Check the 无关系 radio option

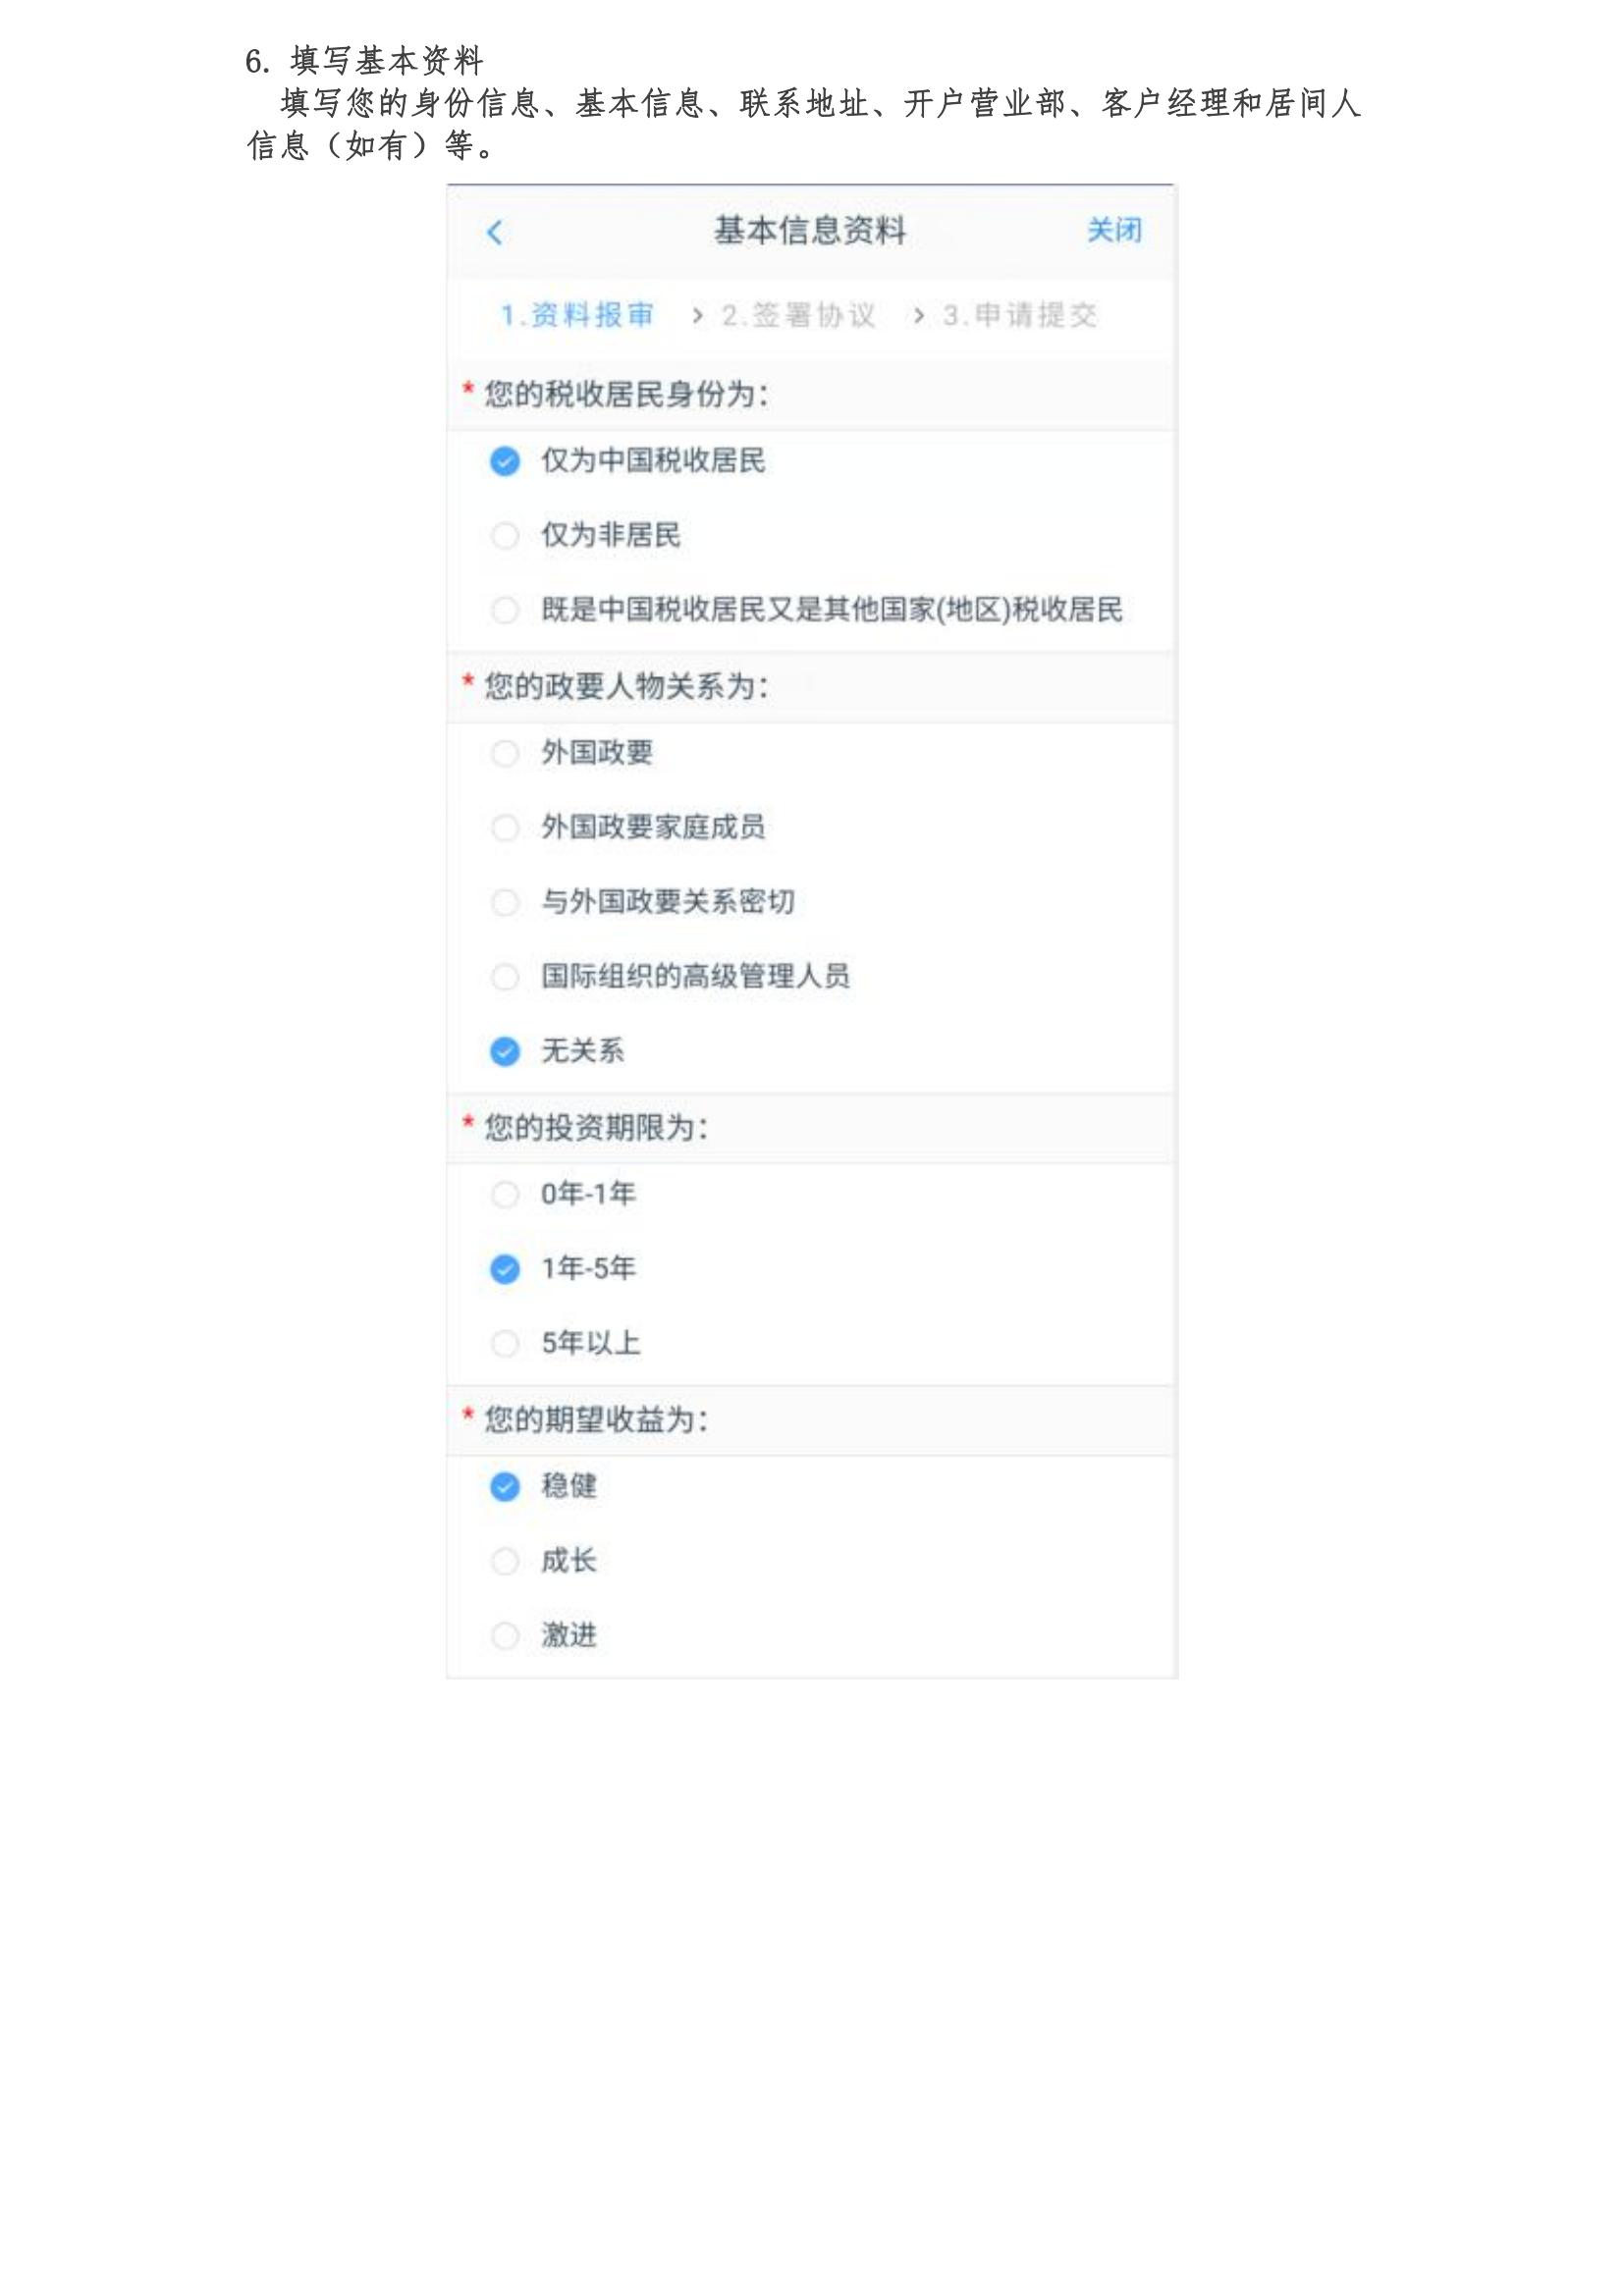coord(505,1051)
